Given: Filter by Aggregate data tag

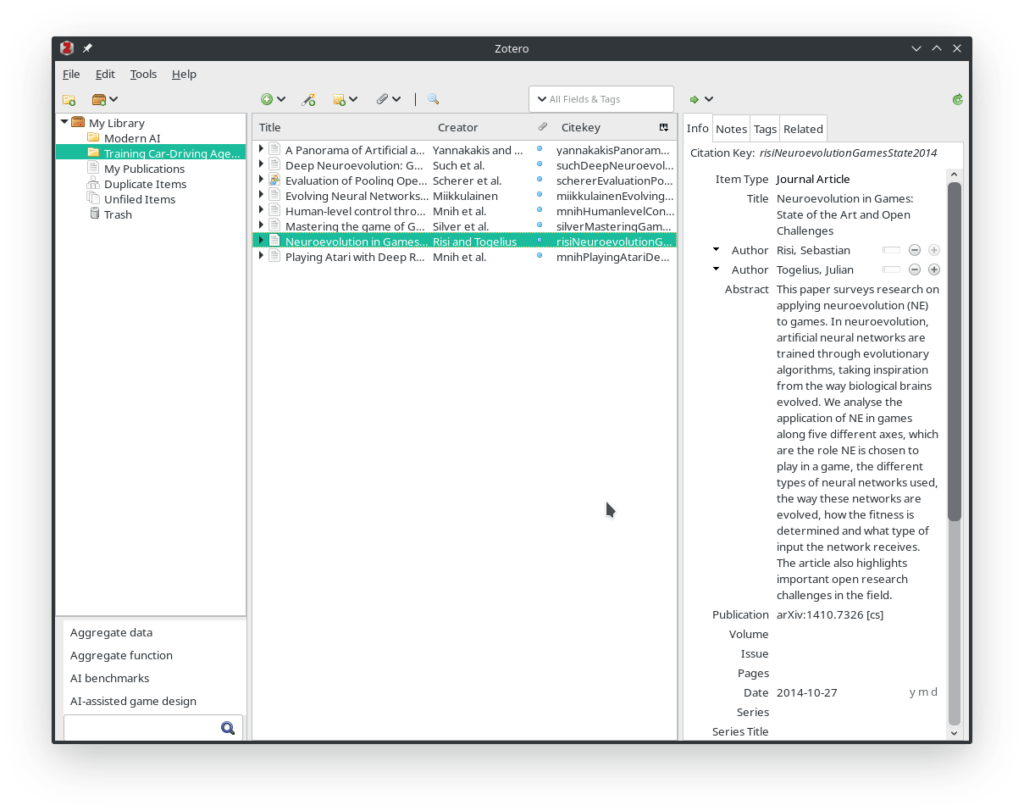Looking at the screenshot, I should (x=111, y=632).
